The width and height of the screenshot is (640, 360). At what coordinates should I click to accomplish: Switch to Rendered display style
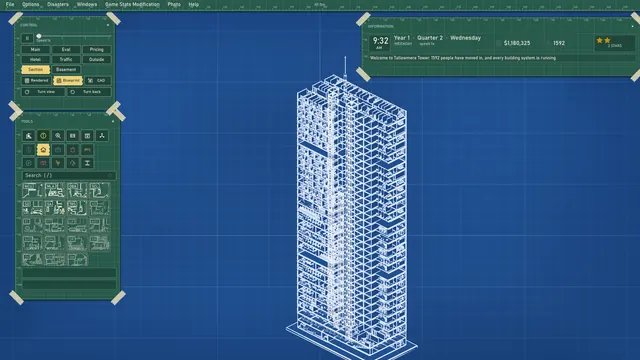click(36, 80)
